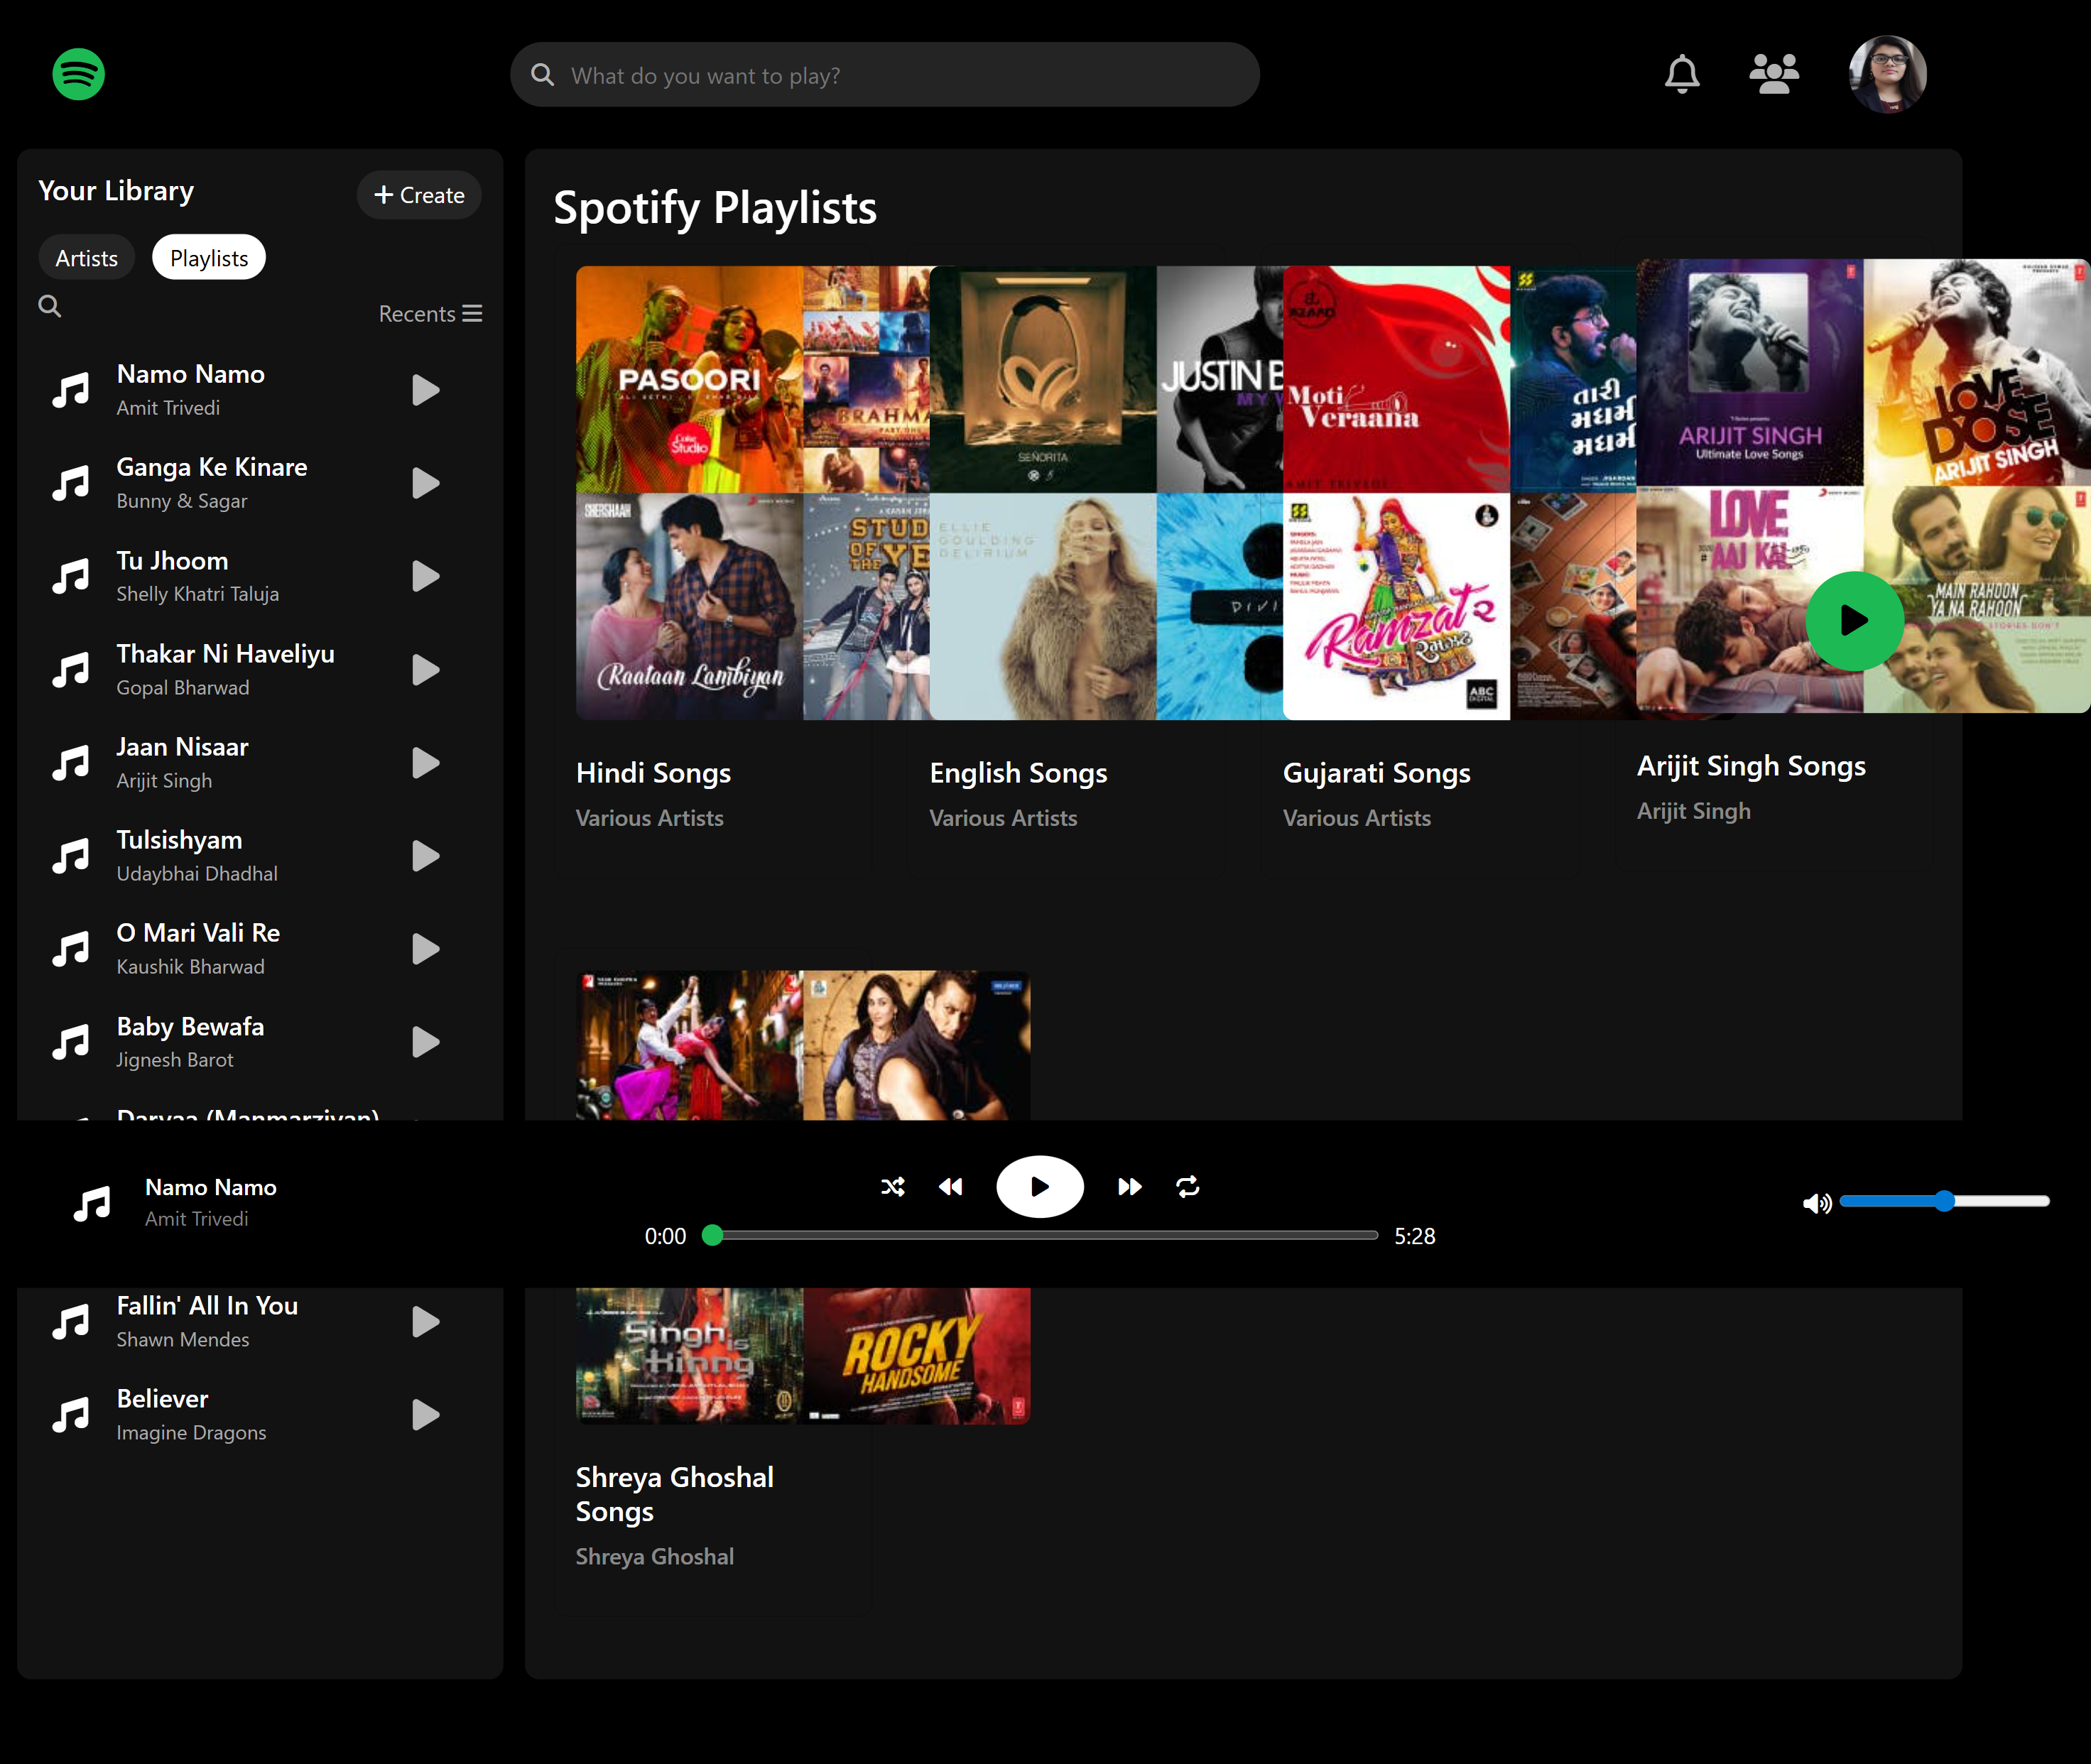The width and height of the screenshot is (2091, 1764).
Task: Switch to the Artists tab
Action: pos(87,258)
